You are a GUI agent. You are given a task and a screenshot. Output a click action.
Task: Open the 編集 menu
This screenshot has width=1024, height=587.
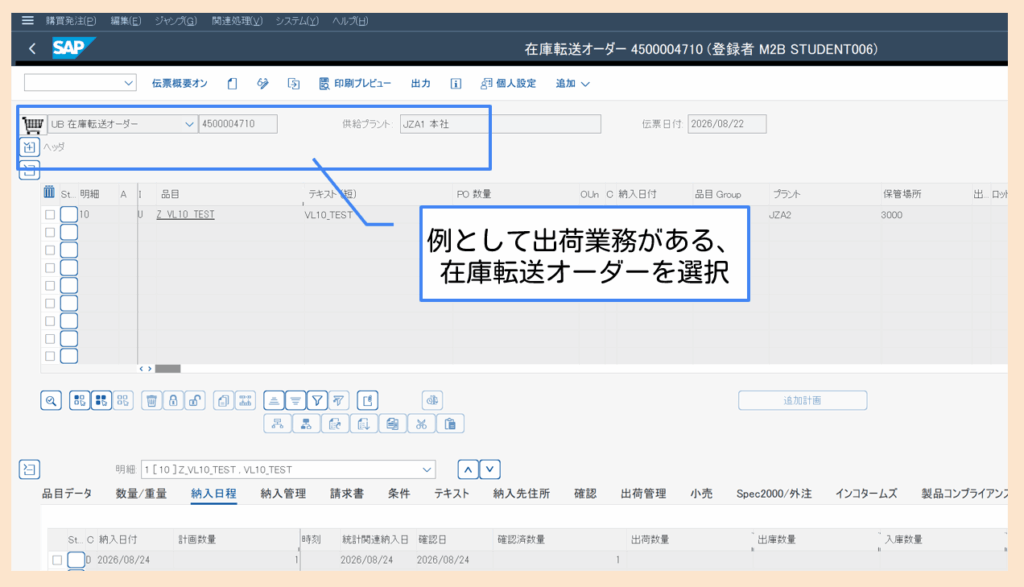pyautogui.click(x=125, y=21)
